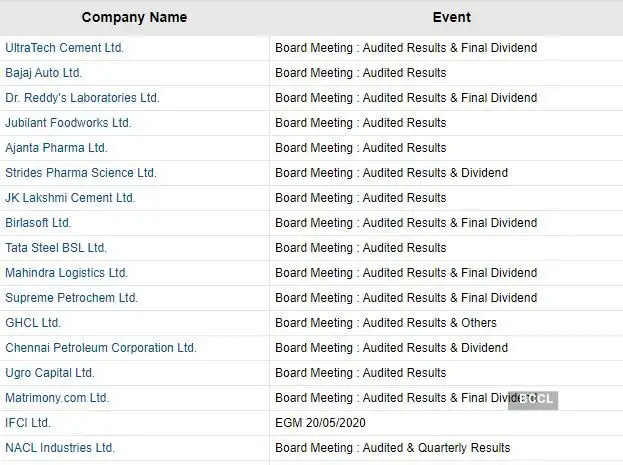The height and width of the screenshot is (465, 623).
Task: Click Tata Steel BSL Ltd. link
Action: (56, 248)
